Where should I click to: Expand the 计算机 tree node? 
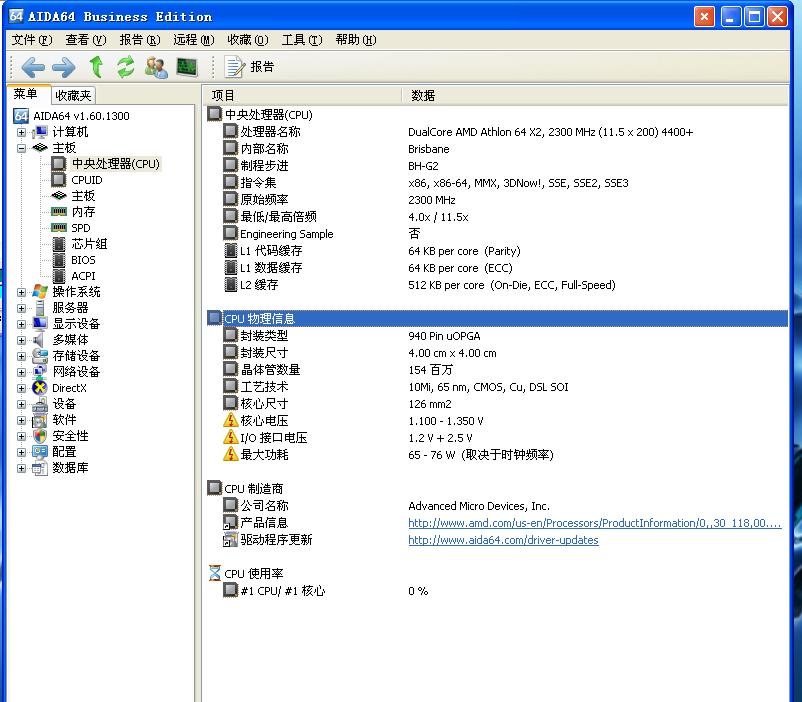[x=21, y=133]
